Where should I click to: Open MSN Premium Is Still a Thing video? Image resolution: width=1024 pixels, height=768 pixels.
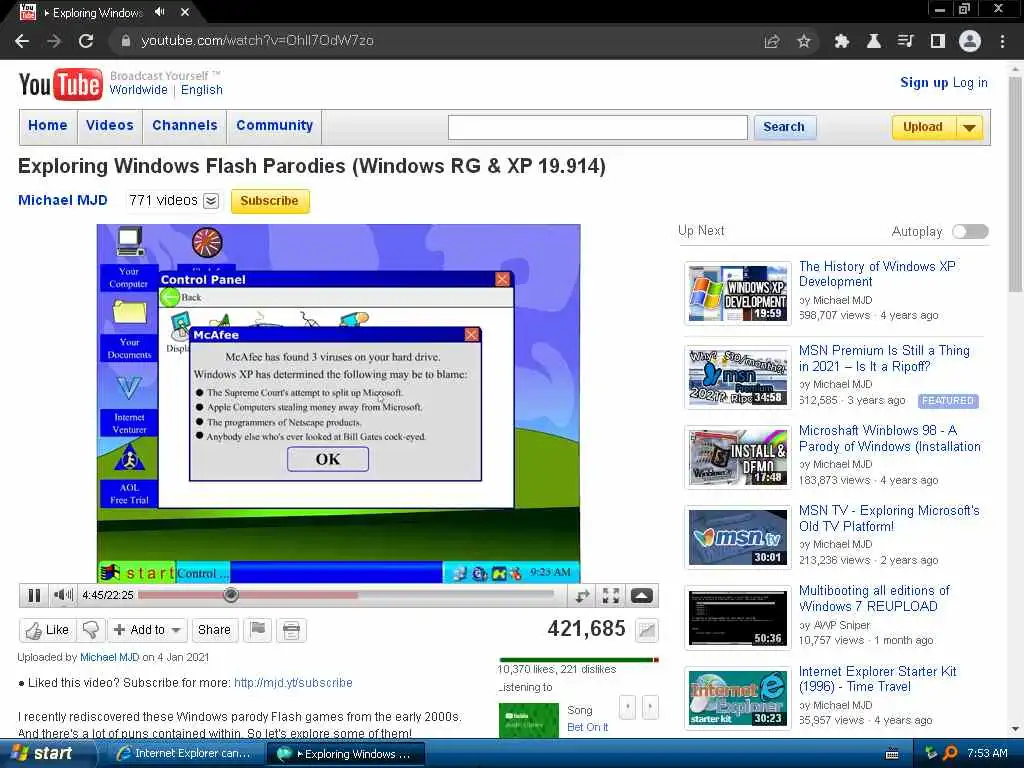pyautogui.click(x=884, y=358)
